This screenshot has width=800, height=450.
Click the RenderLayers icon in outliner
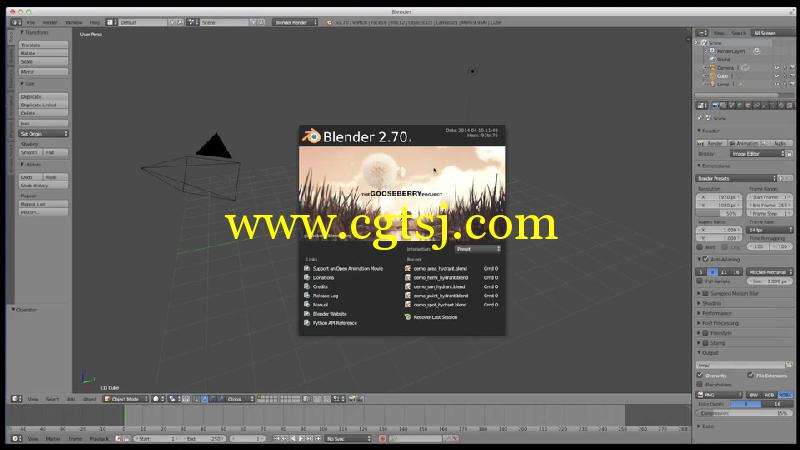pyautogui.click(x=713, y=51)
